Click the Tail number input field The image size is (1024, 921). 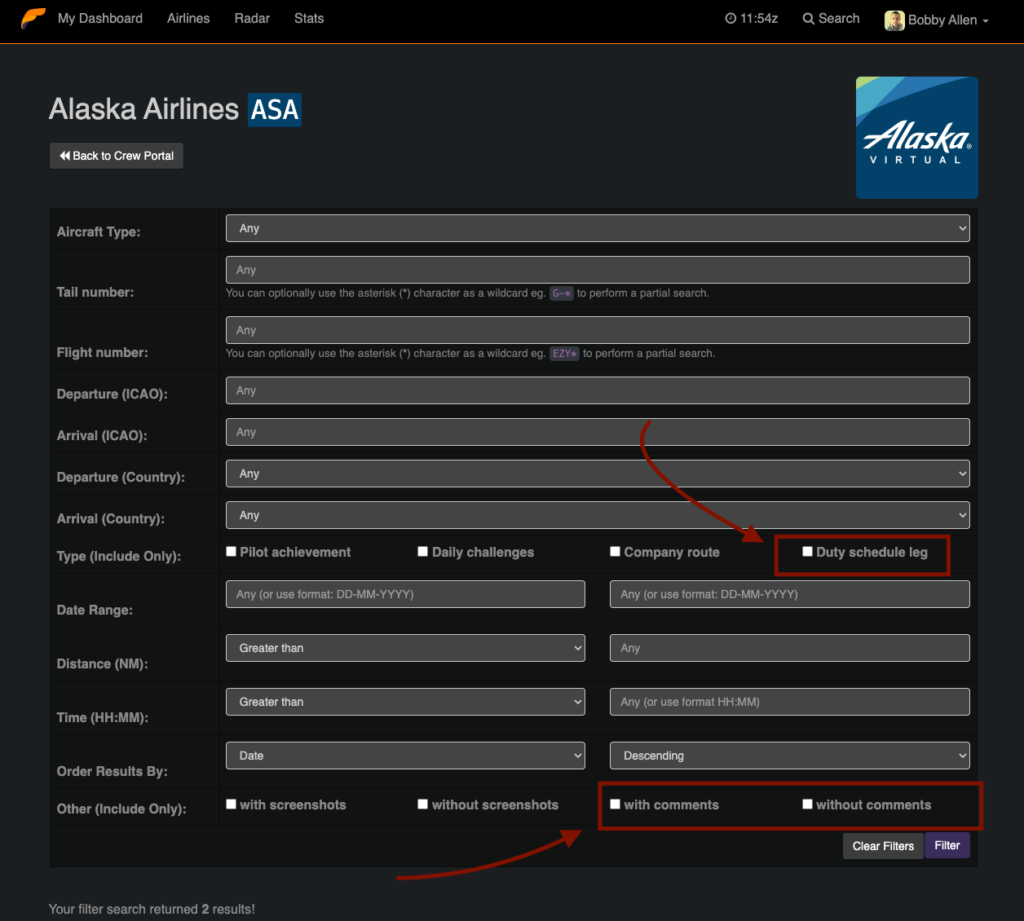click(598, 270)
